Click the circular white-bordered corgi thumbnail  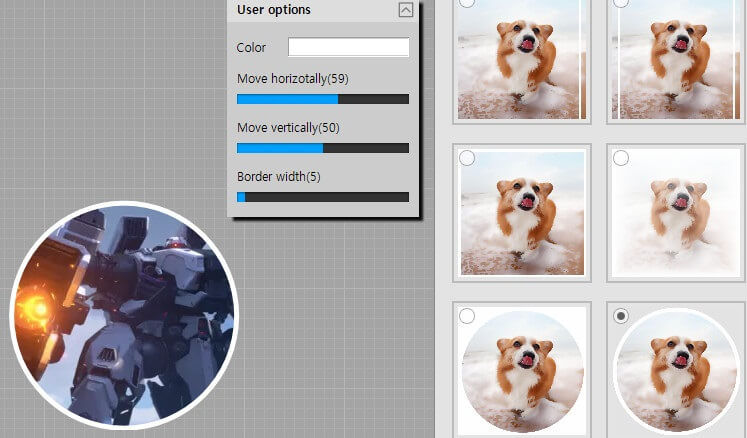point(675,372)
